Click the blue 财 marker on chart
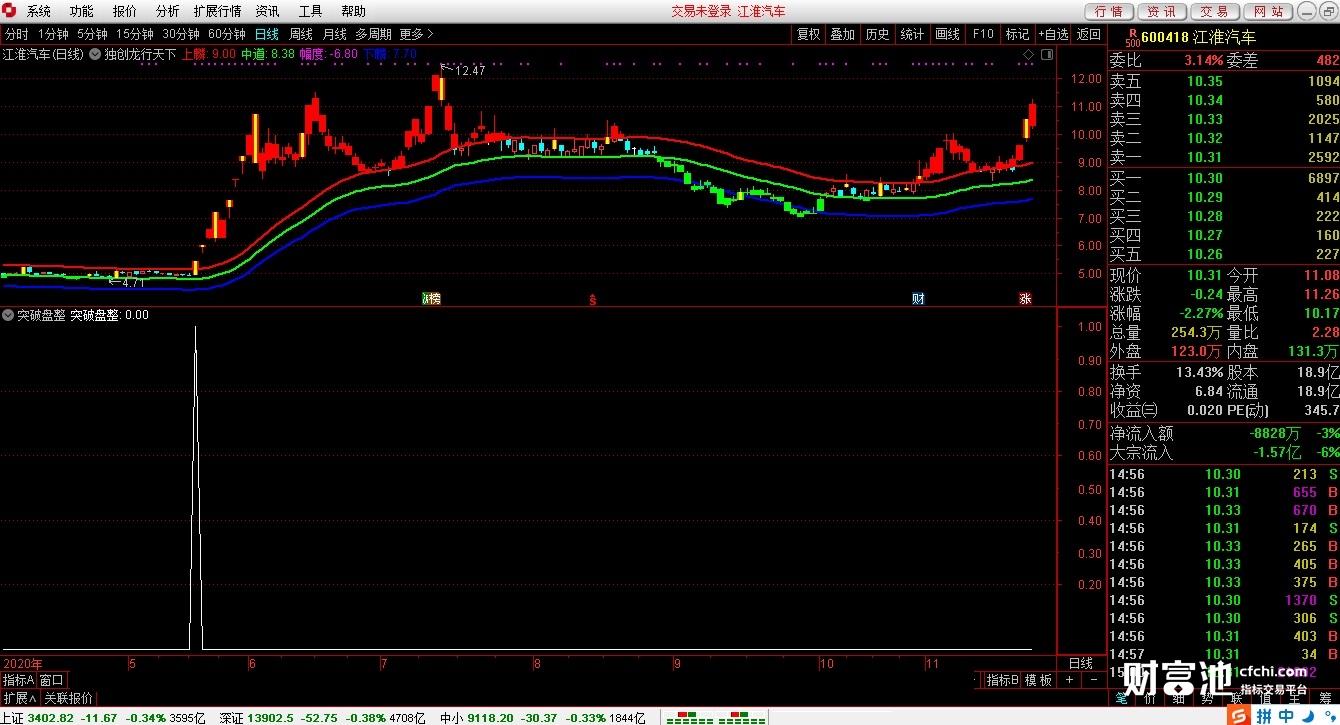This screenshot has height=725, width=1340. point(918,298)
